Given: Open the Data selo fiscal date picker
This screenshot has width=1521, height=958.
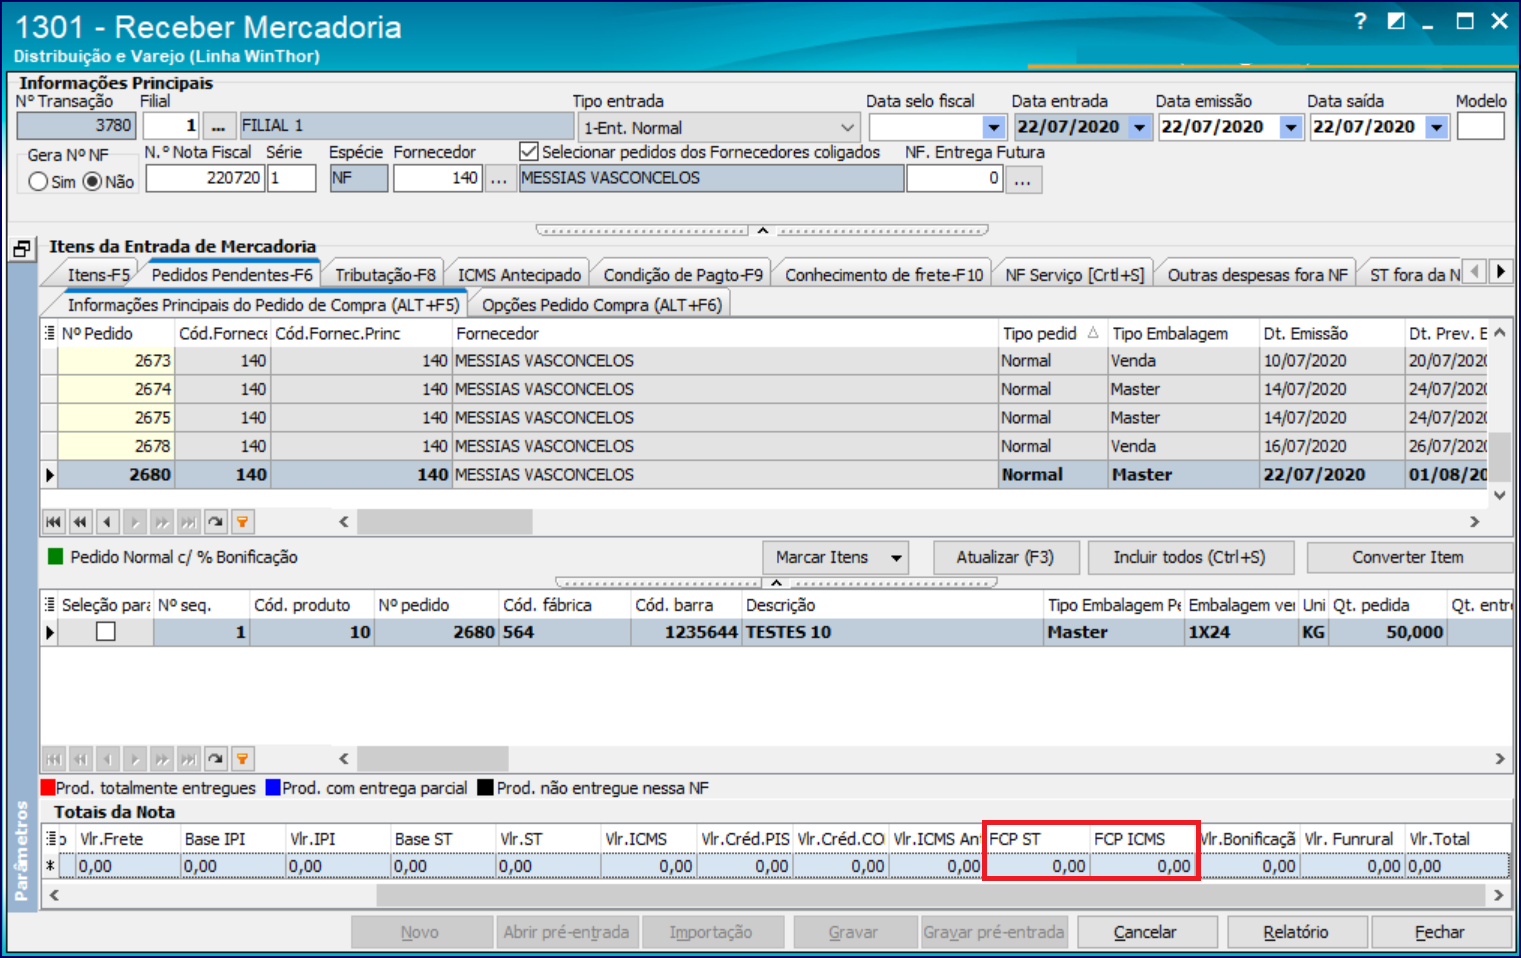Looking at the screenshot, I should 993,127.
